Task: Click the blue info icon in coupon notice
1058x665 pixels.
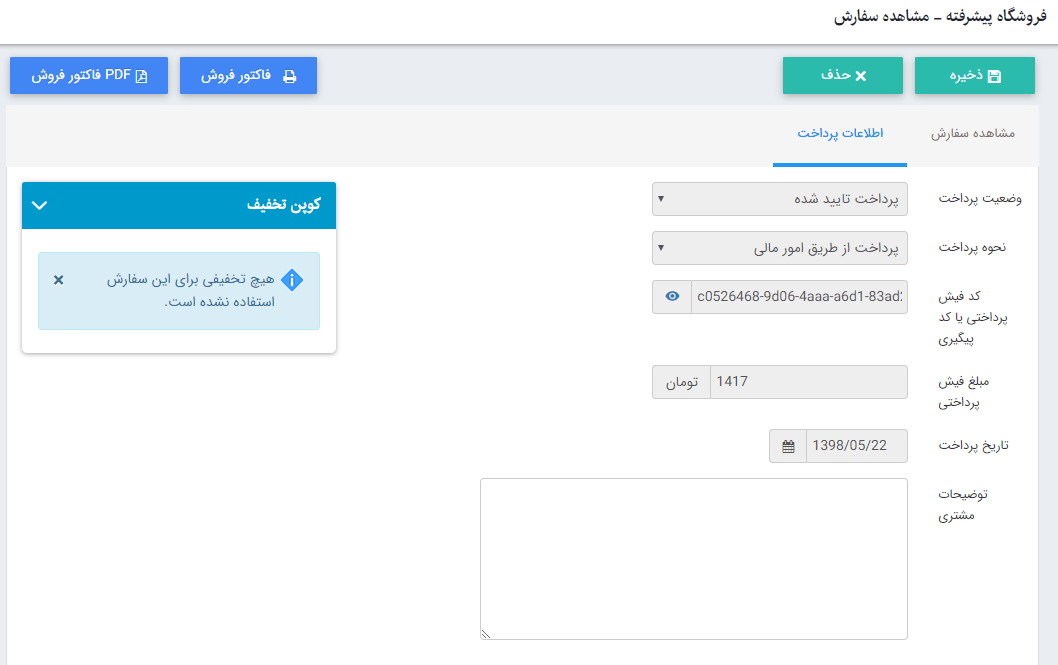Action: click(x=292, y=280)
